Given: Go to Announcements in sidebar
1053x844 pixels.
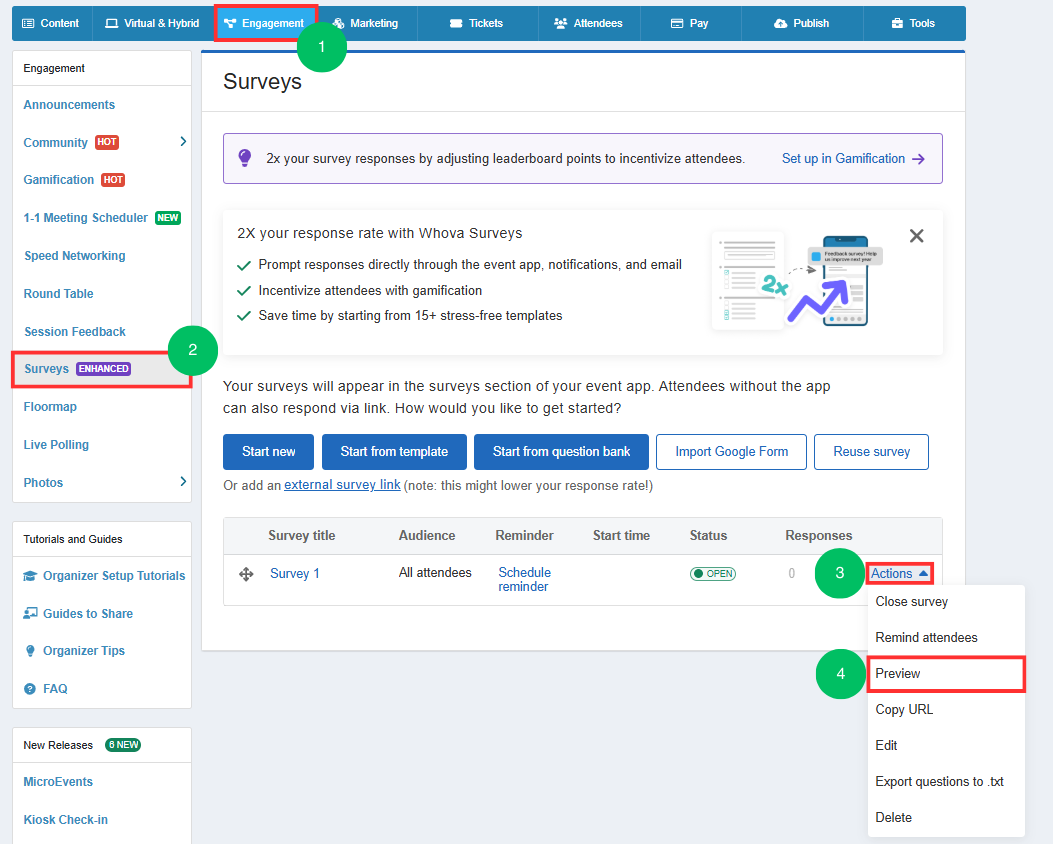Looking at the screenshot, I should (x=69, y=105).
